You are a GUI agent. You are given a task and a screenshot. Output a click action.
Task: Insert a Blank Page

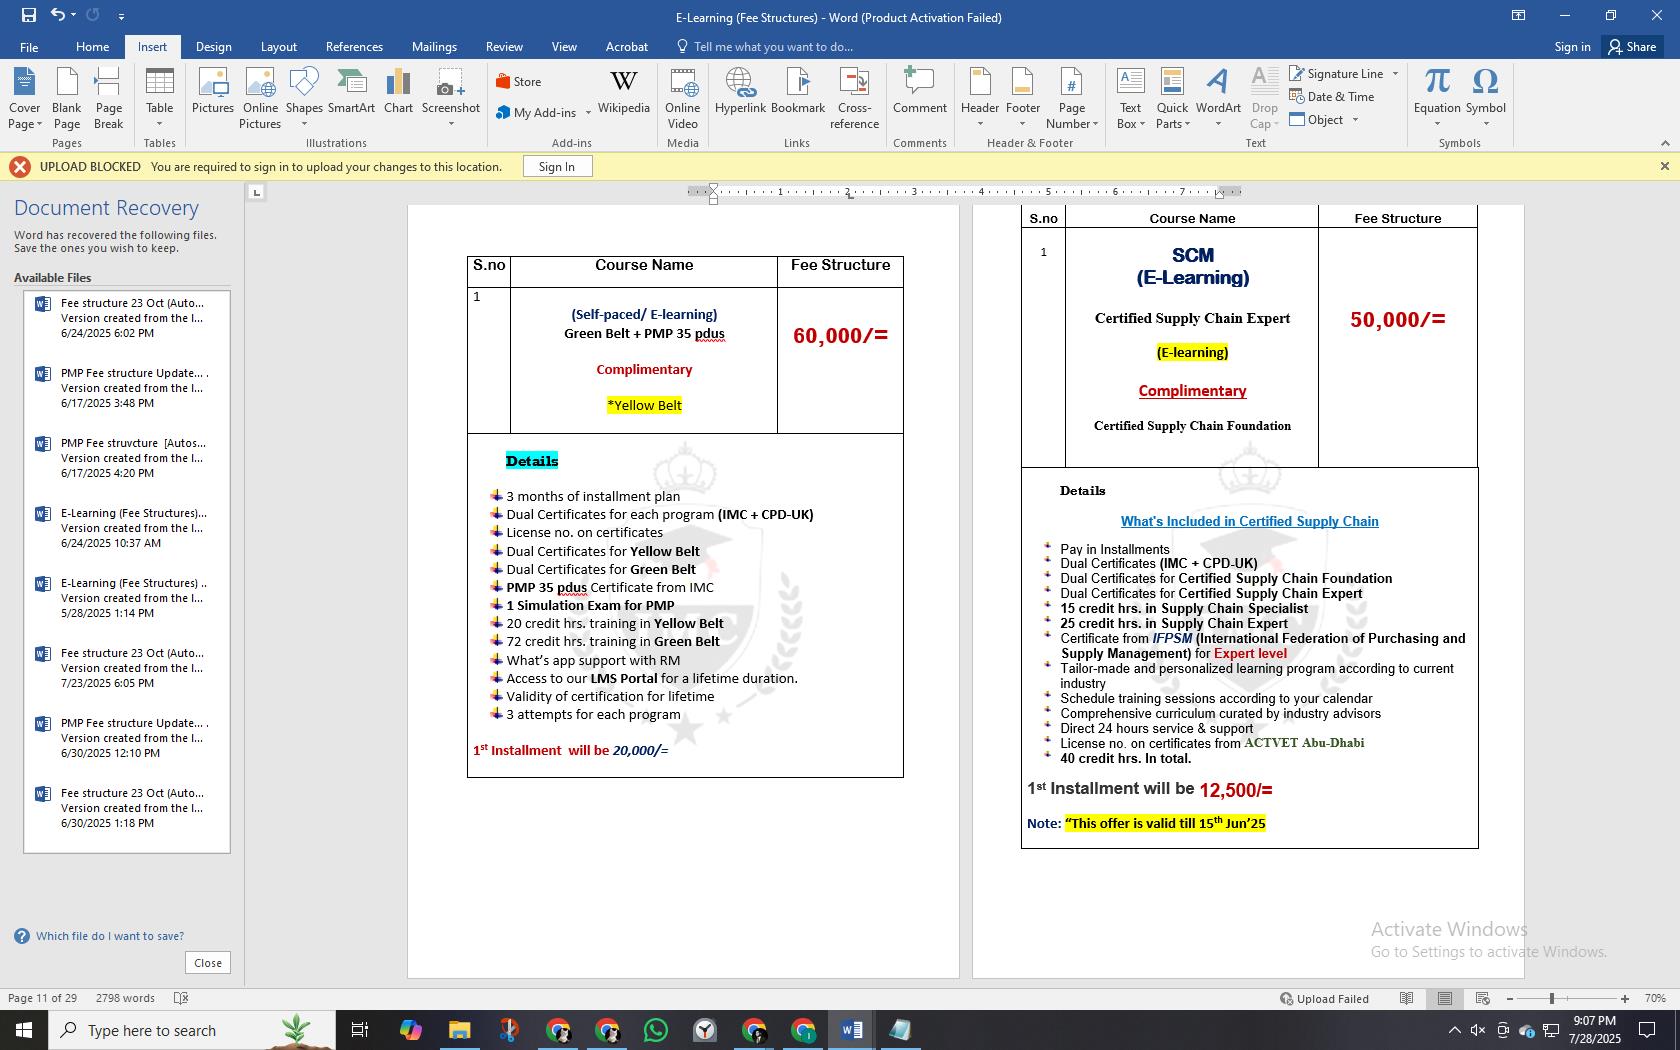(x=67, y=98)
